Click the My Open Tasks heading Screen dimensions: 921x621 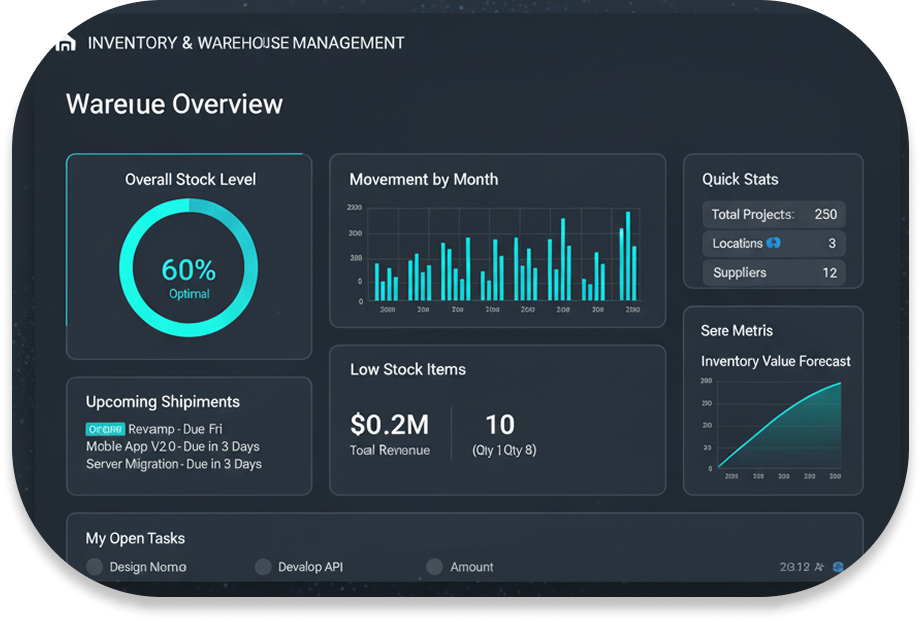135,538
